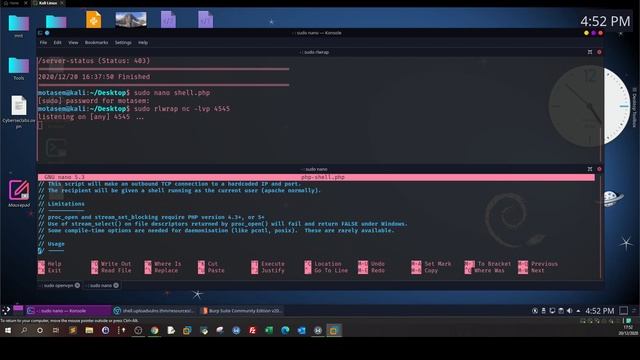This screenshot has width=640, height=360.
Task: Toggle the blue pin dot in the Konsole title bar
Action: tap(47, 33)
